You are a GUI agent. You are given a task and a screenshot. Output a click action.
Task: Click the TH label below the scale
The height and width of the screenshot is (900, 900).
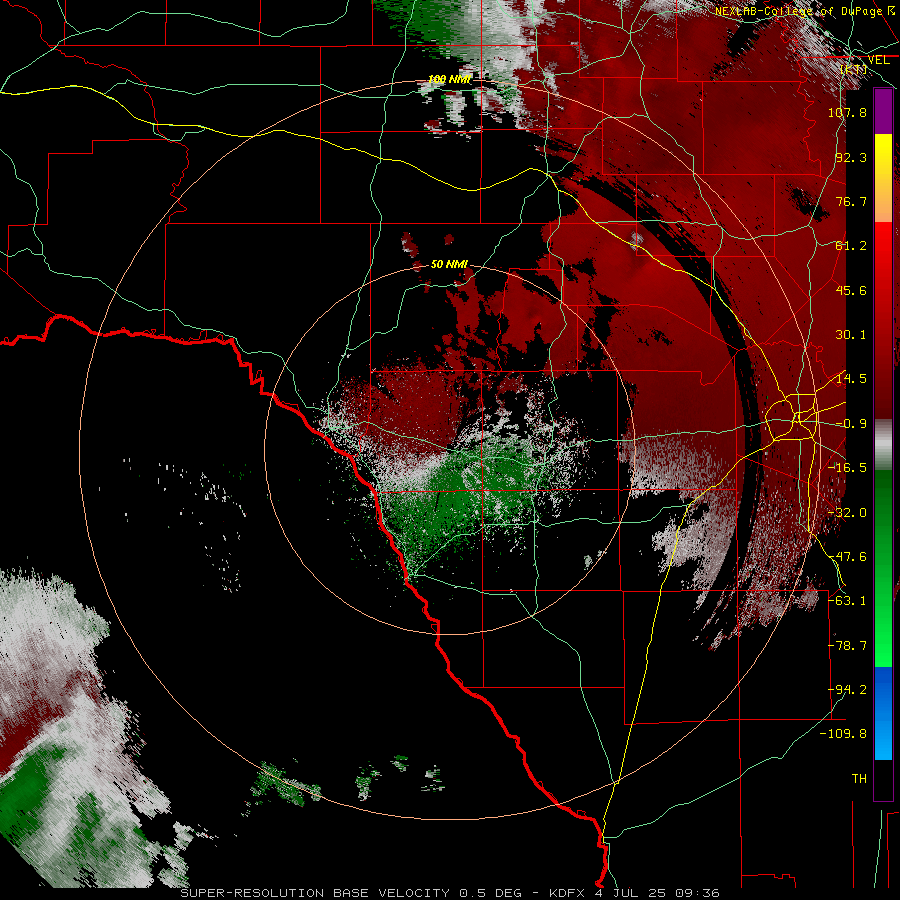[859, 779]
